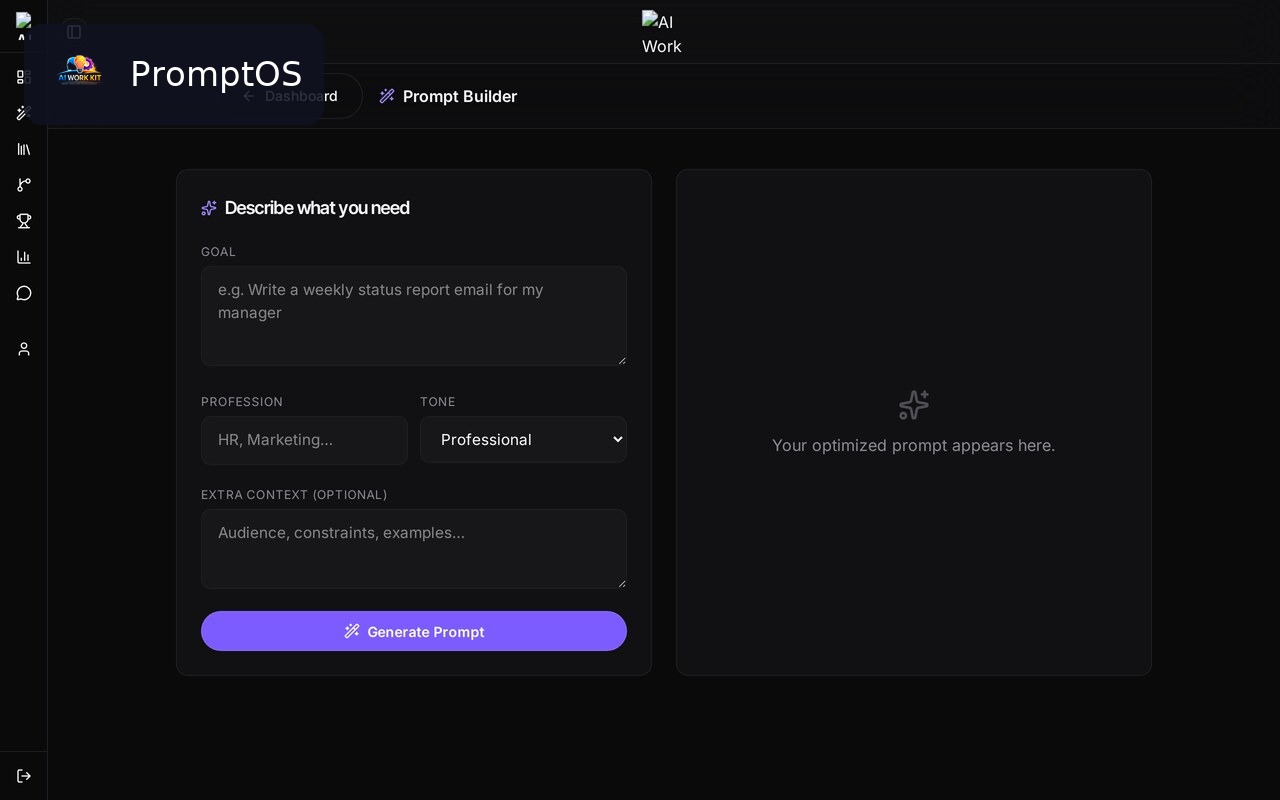1280x800 pixels.
Task: Click the TONE field label
Action: coord(438,402)
